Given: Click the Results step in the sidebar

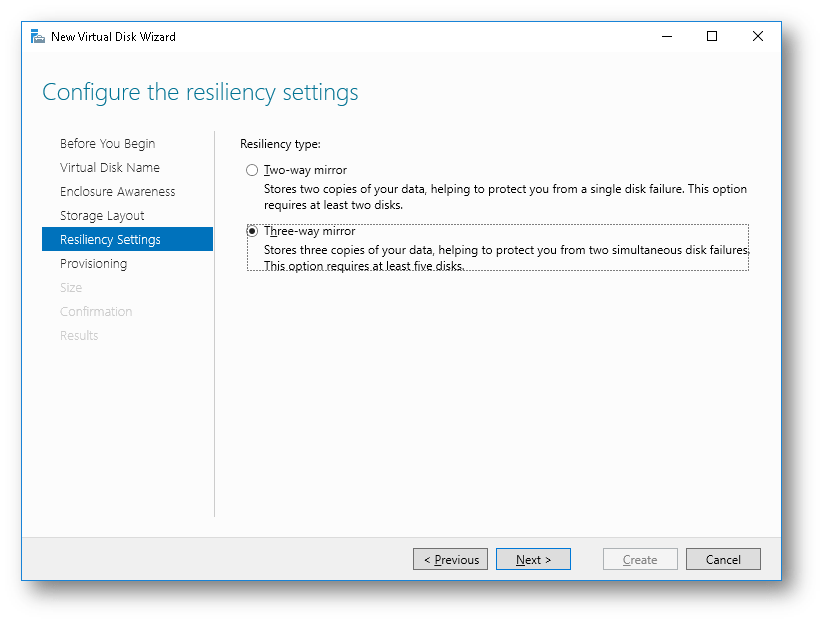Looking at the screenshot, I should (x=79, y=335).
